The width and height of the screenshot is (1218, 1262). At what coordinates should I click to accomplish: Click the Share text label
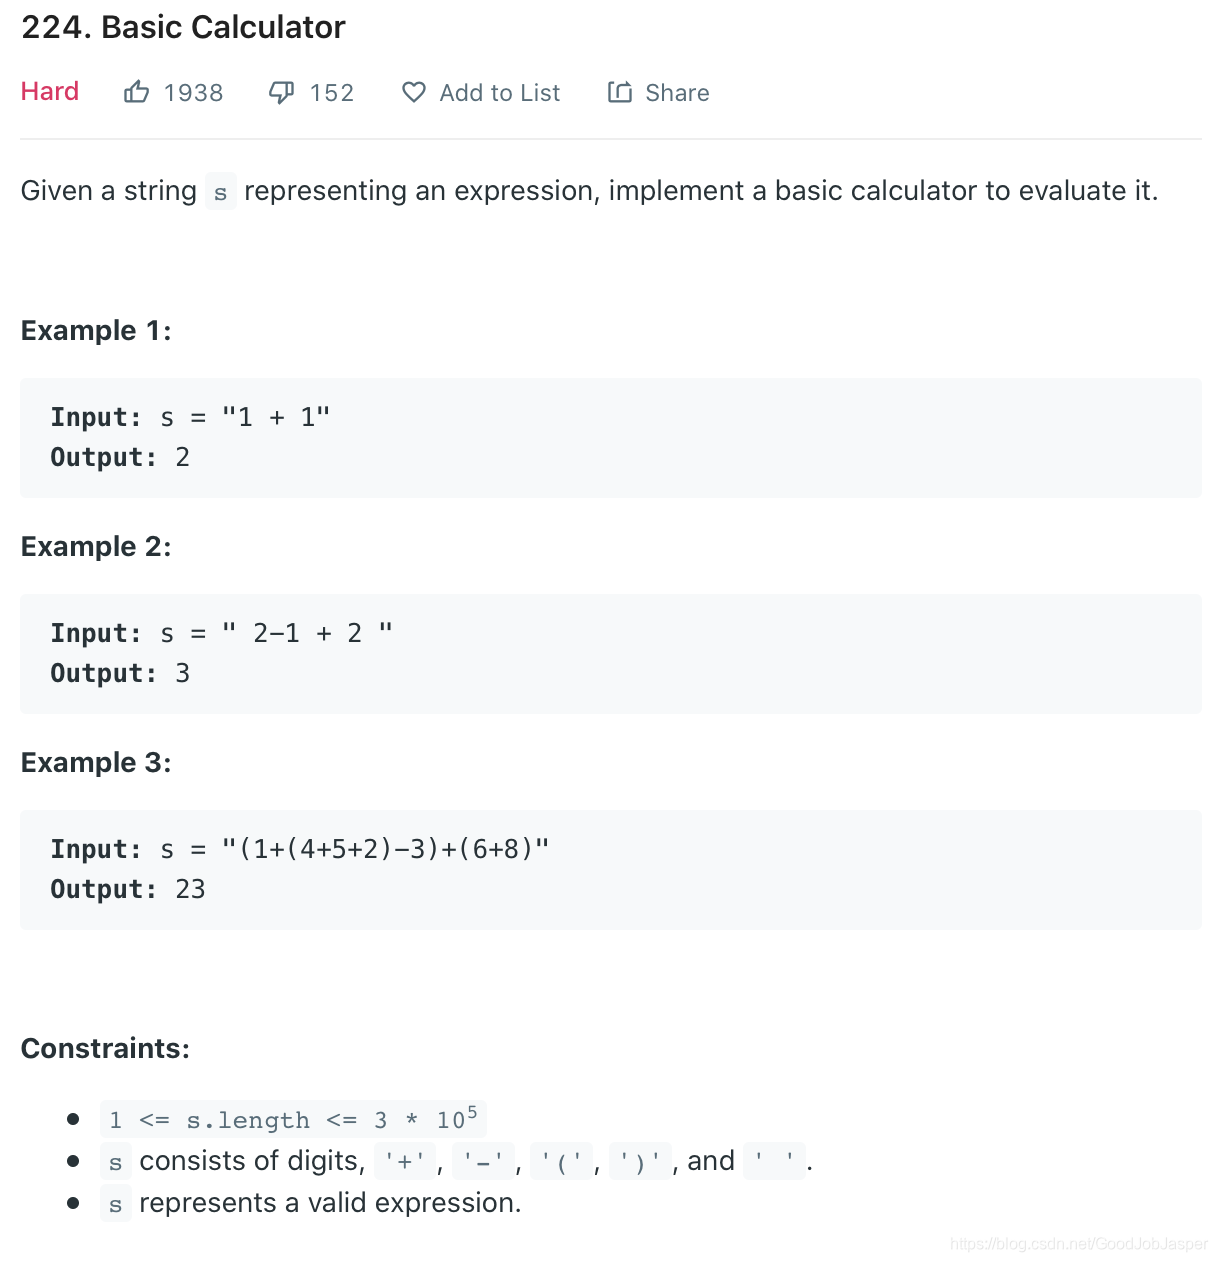676,92
